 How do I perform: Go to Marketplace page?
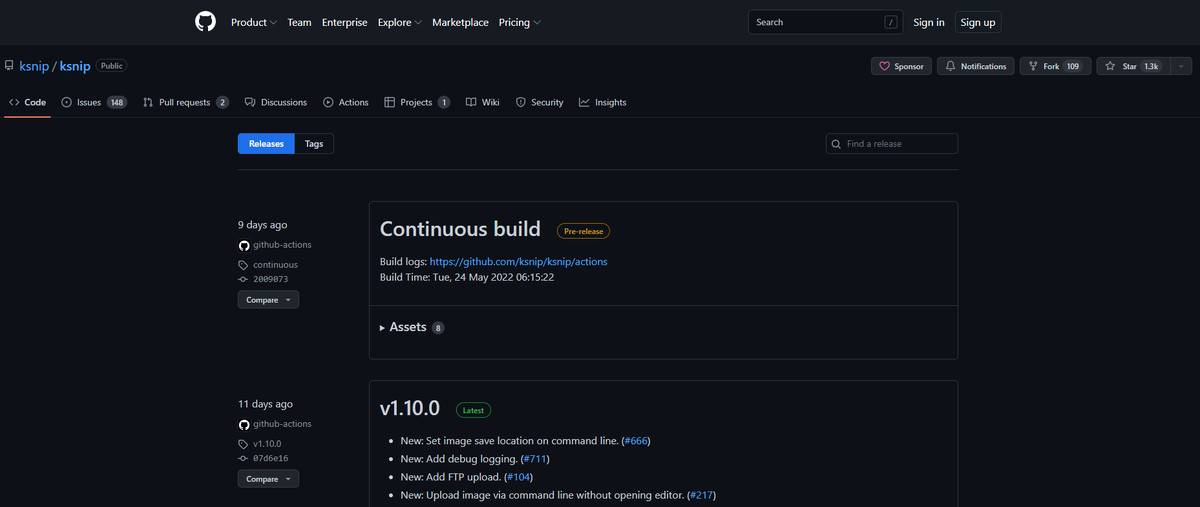[460, 22]
